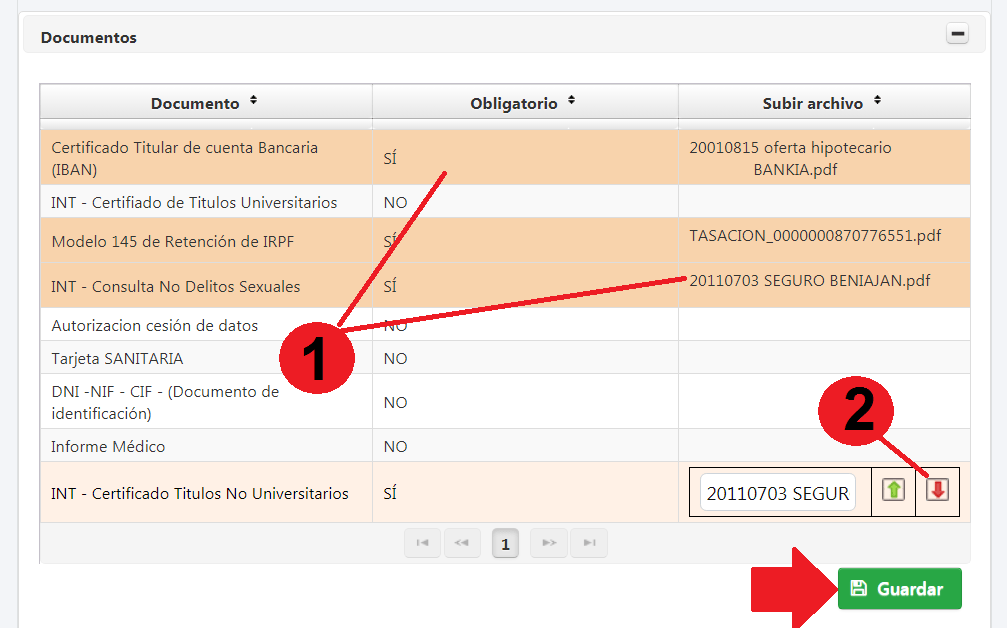This screenshot has width=1007, height=628.
Task: Go to previous page of the table
Action: click(462, 543)
